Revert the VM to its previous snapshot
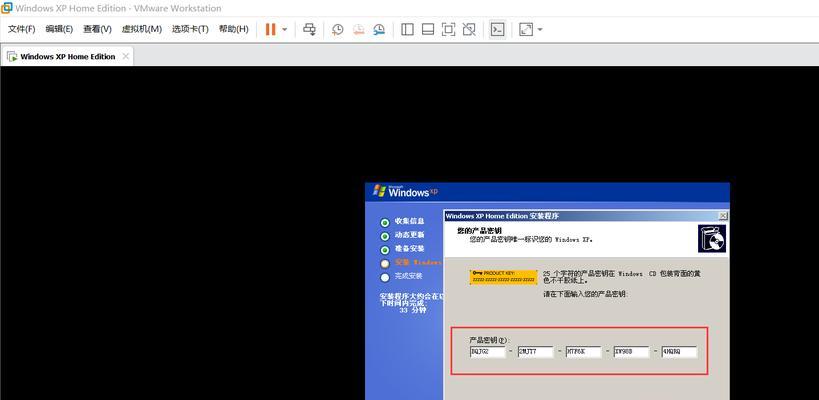The width and height of the screenshot is (819, 400). point(358,29)
